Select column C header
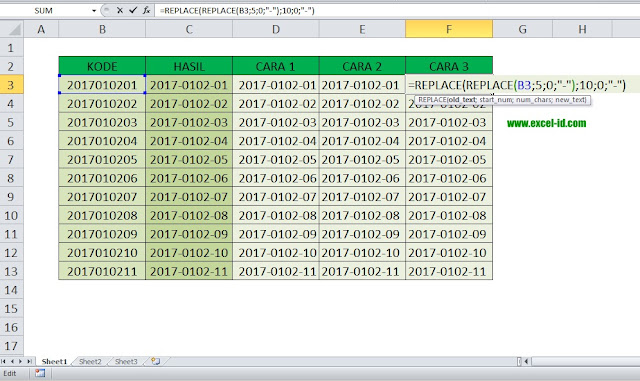The height and width of the screenshot is (381, 640). [189, 29]
